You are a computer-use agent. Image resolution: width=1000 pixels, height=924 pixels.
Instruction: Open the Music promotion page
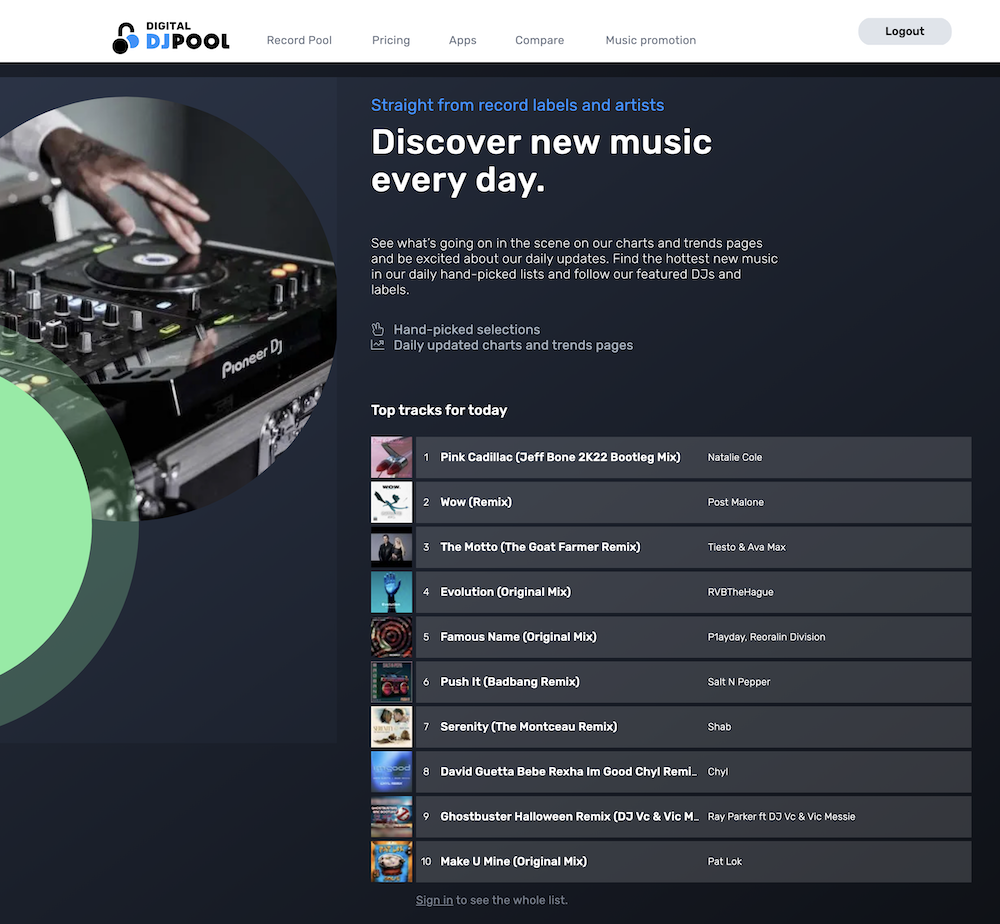651,40
